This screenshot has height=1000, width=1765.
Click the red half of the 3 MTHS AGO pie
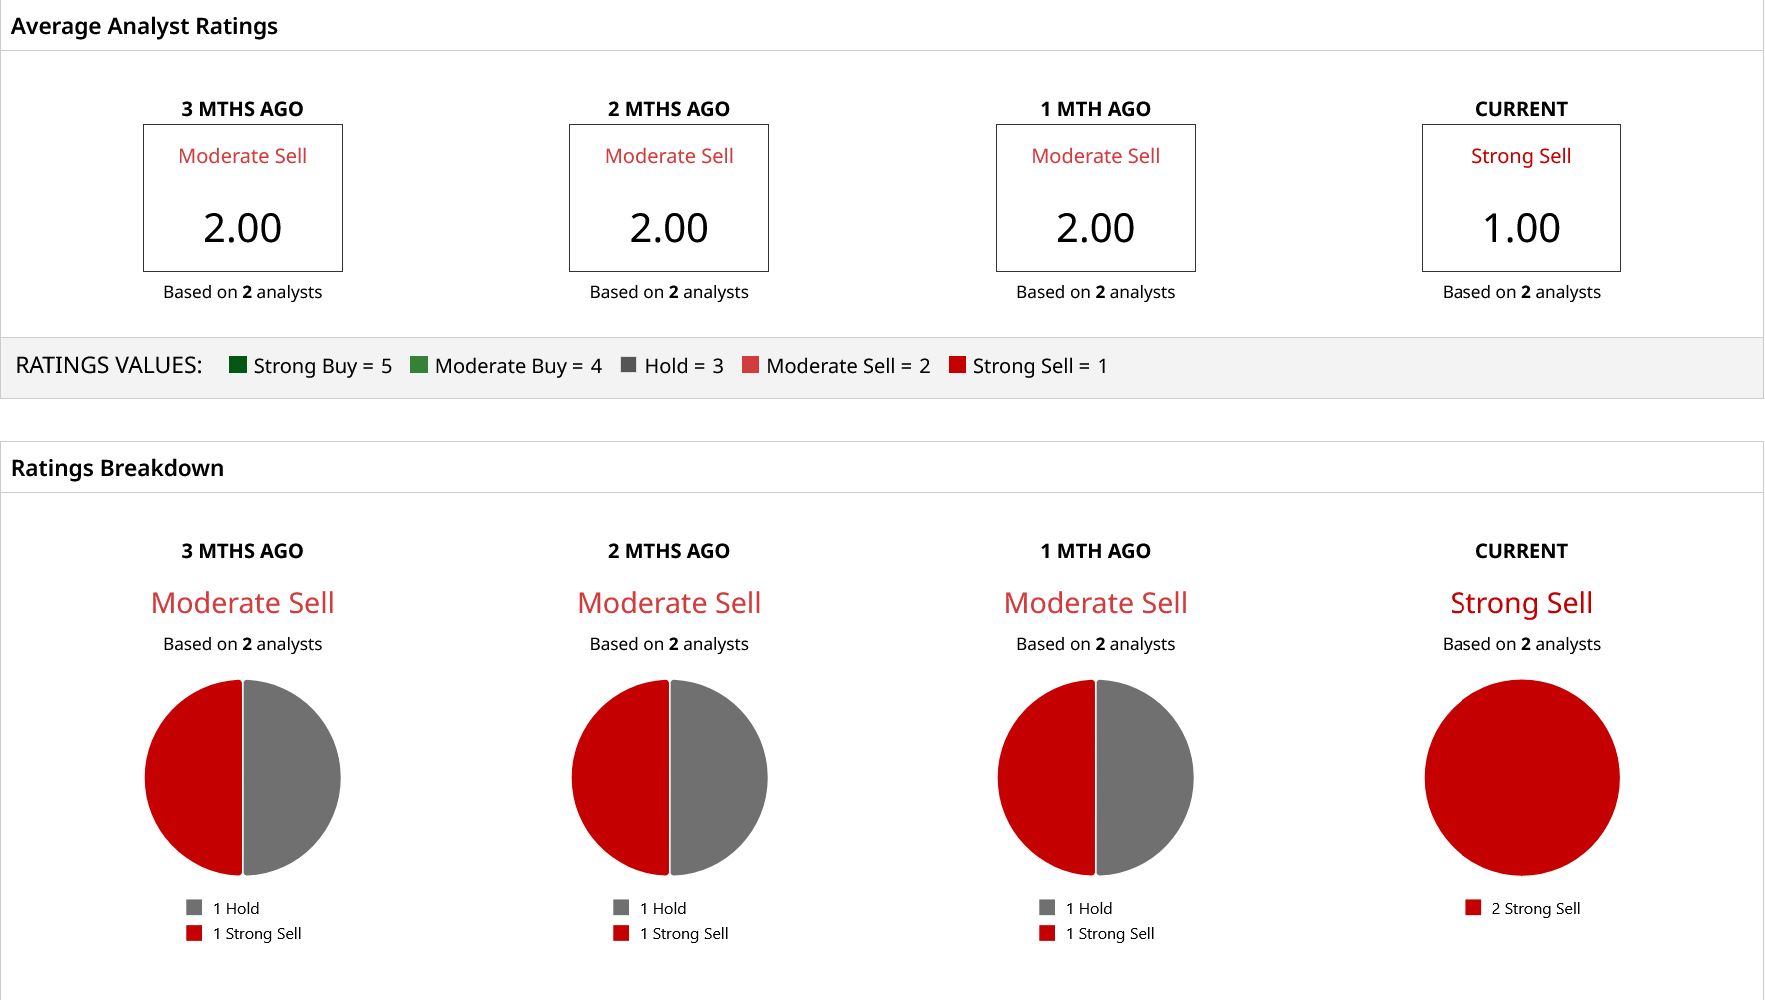(x=193, y=778)
